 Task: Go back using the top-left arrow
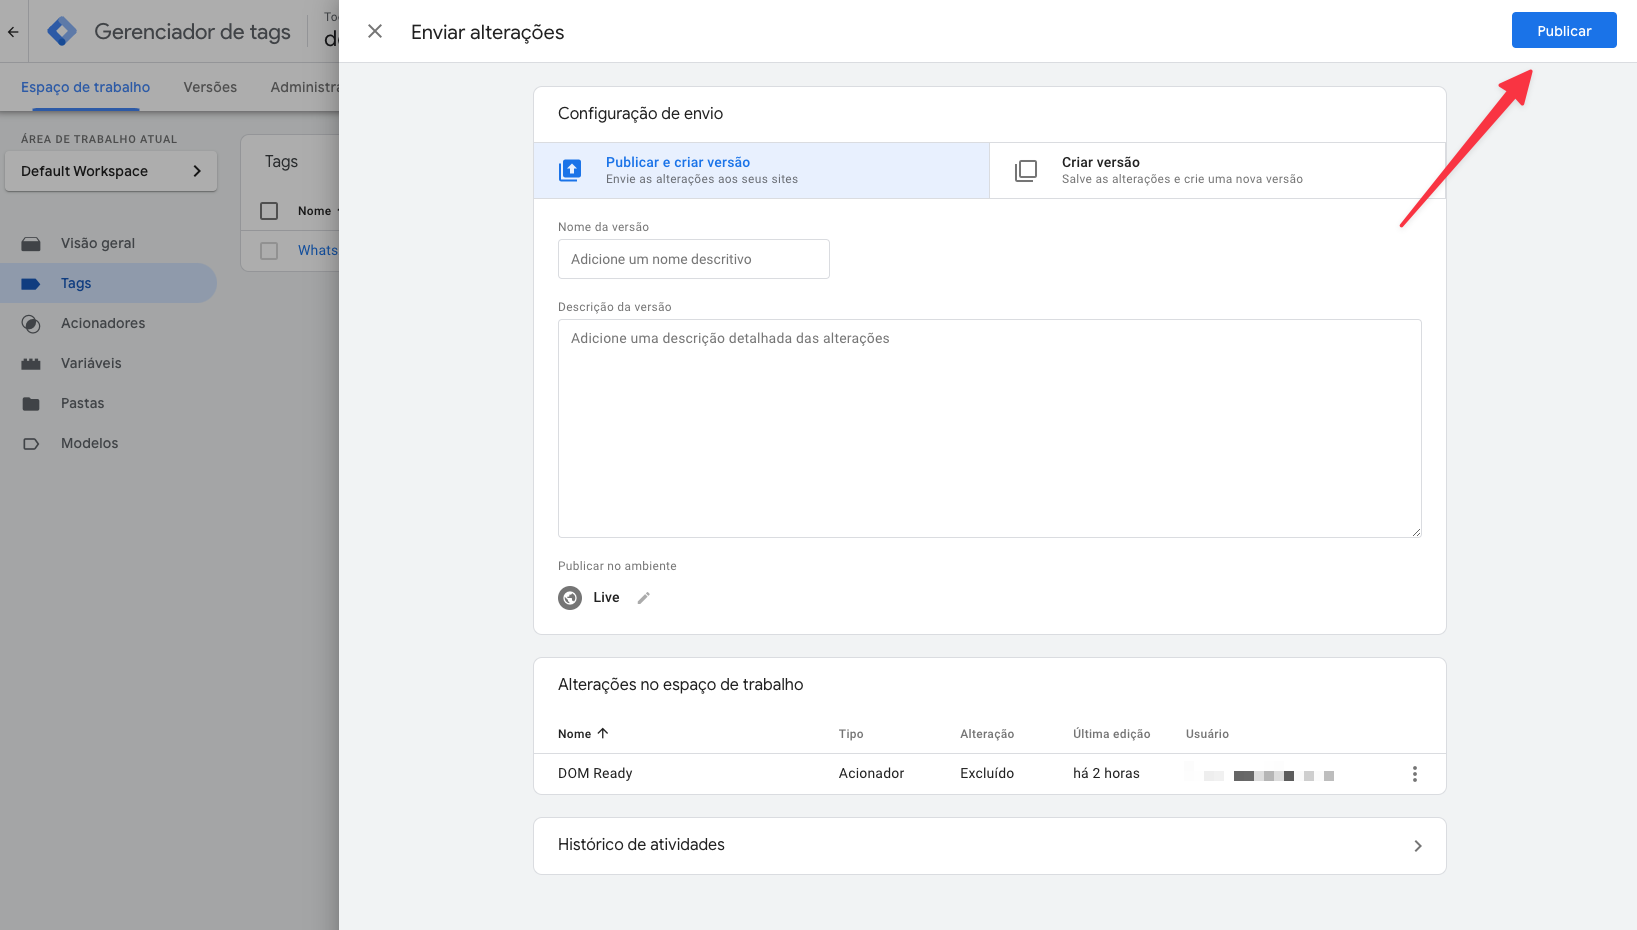pos(13,32)
